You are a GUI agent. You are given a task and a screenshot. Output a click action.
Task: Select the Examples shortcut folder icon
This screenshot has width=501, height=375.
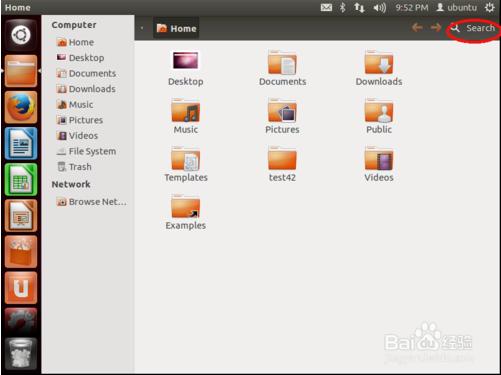(x=186, y=212)
